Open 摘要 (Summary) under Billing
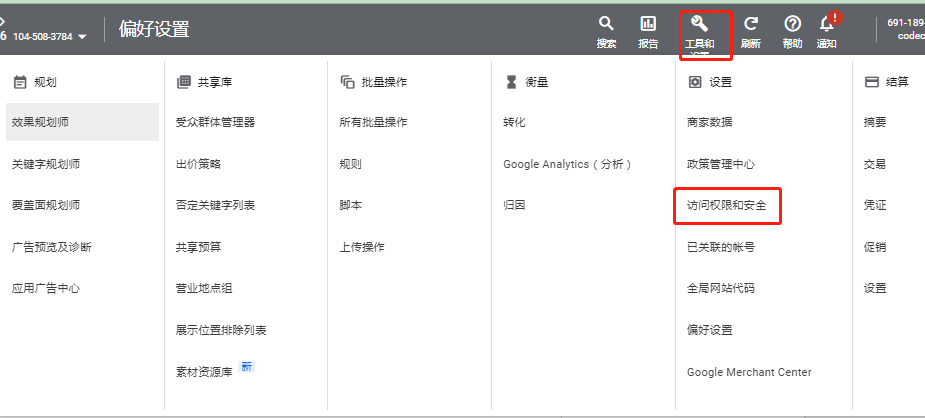The width and height of the screenshot is (925, 418). point(874,122)
